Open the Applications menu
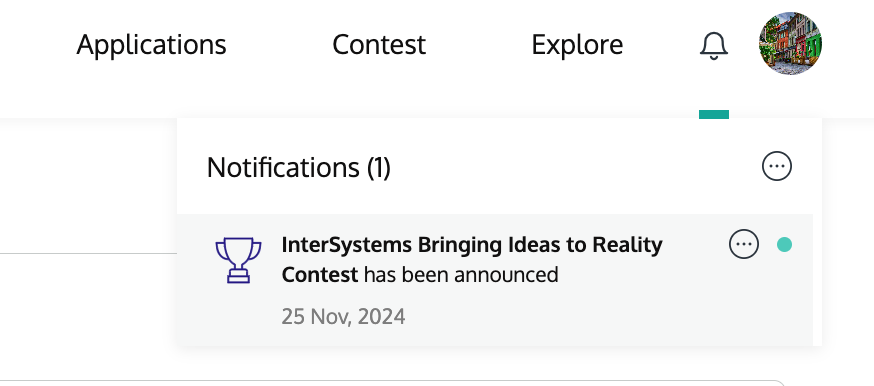874x386 pixels. click(151, 45)
